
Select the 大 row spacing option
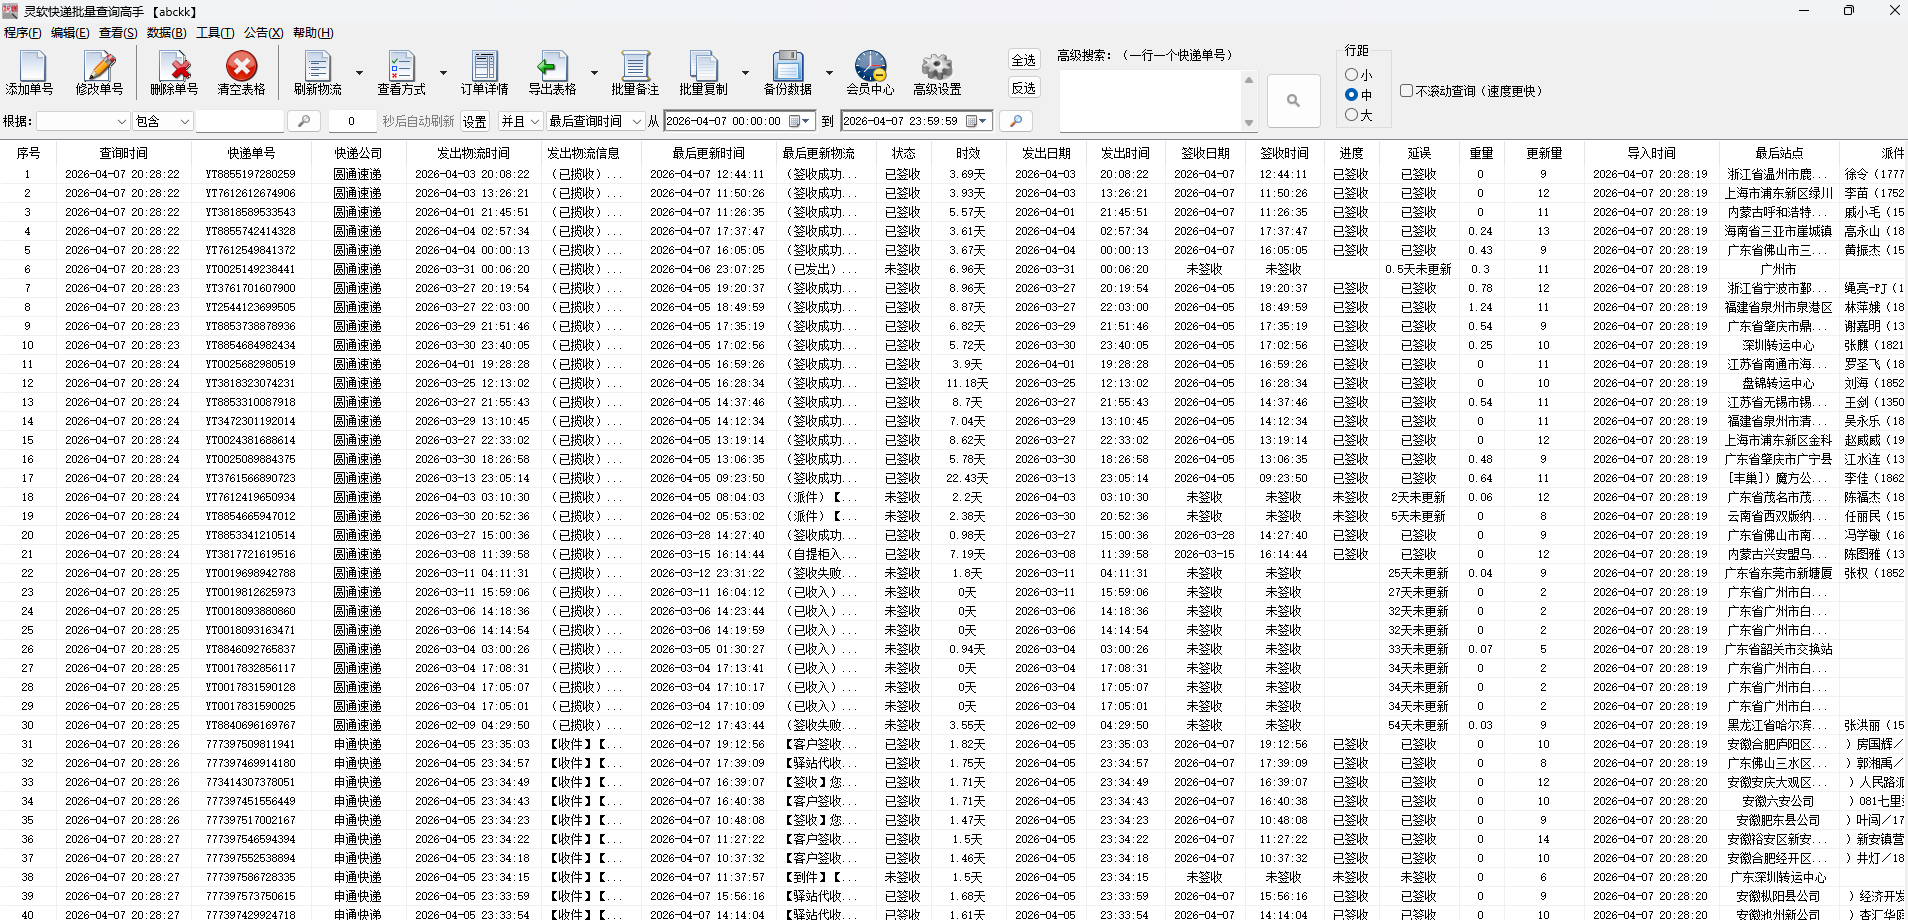coord(1352,115)
